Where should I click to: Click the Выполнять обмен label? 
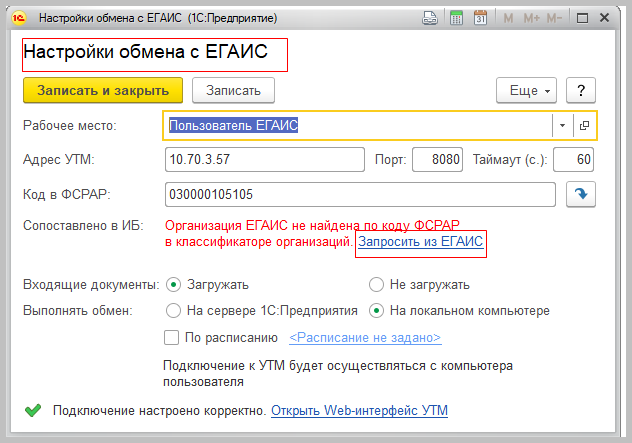tap(78, 311)
